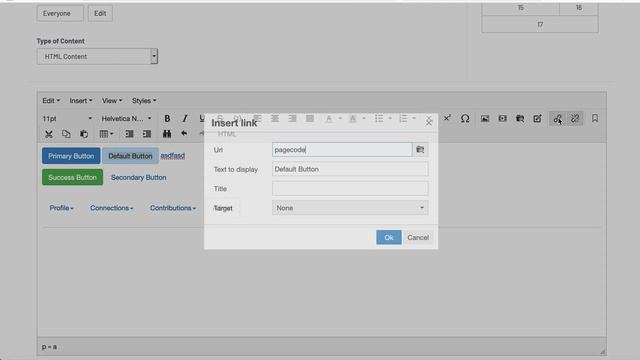Click the selected Default Button in the content
Image resolution: width=640 pixels, height=360 pixels.
[x=130, y=156]
